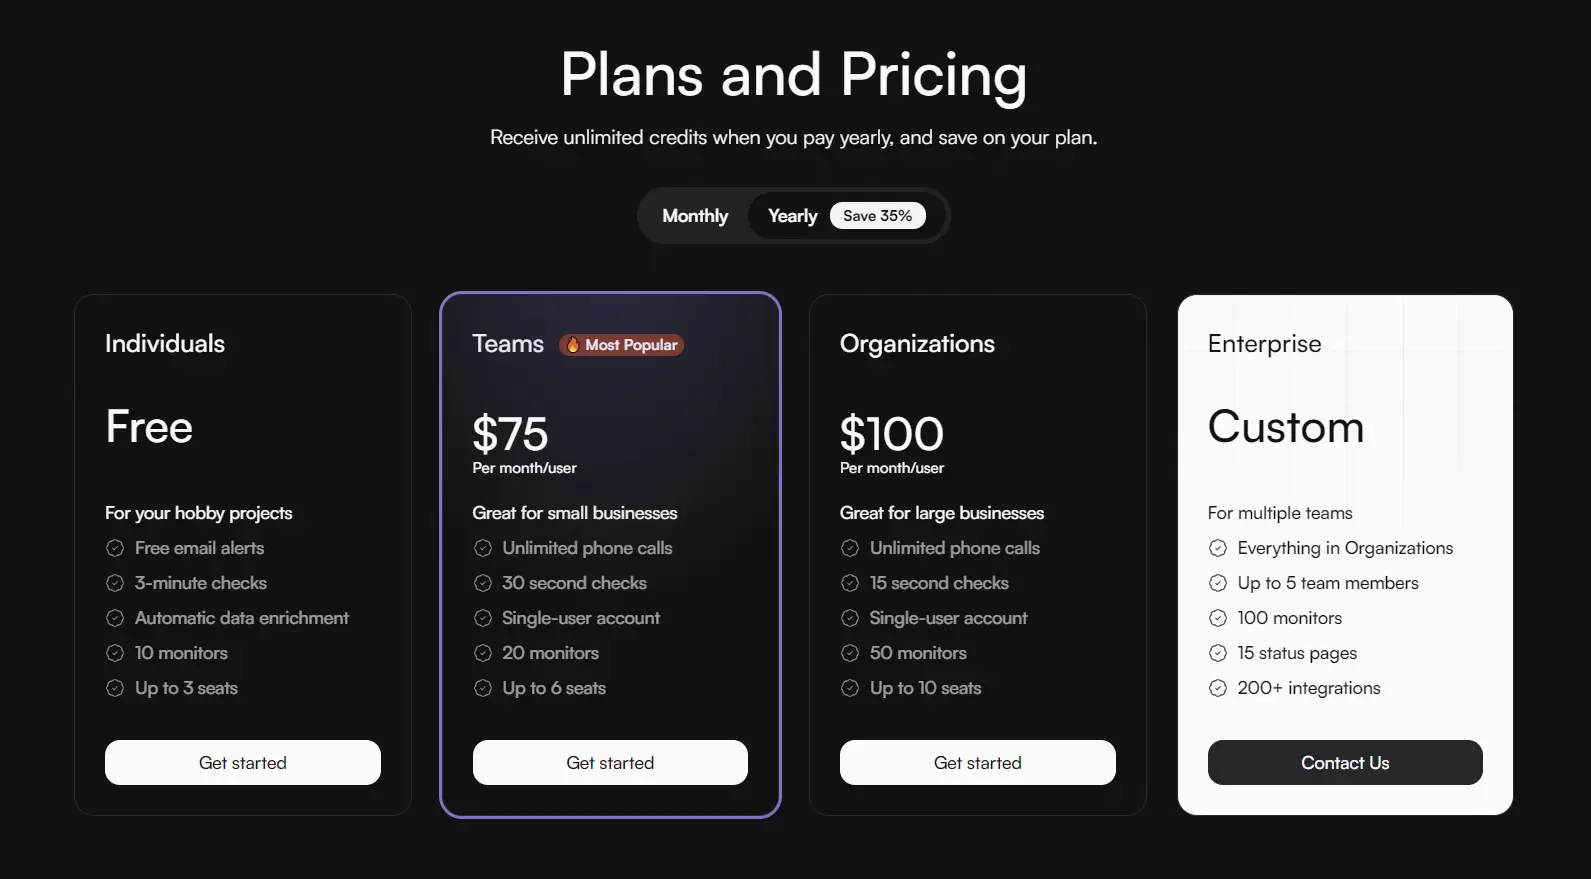1591x879 pixels.
Task: Click checkmark icon beside Up to 6 seats
Action: (481, 688)
